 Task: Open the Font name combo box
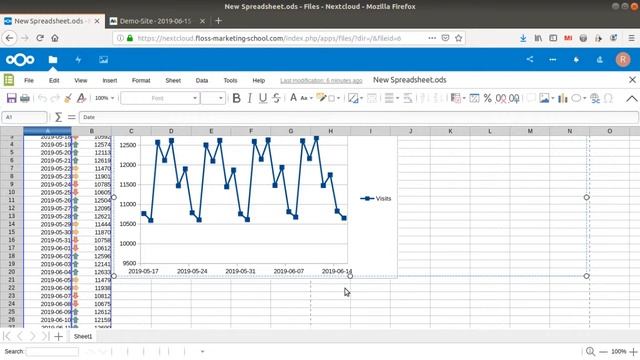coord(160,98)
